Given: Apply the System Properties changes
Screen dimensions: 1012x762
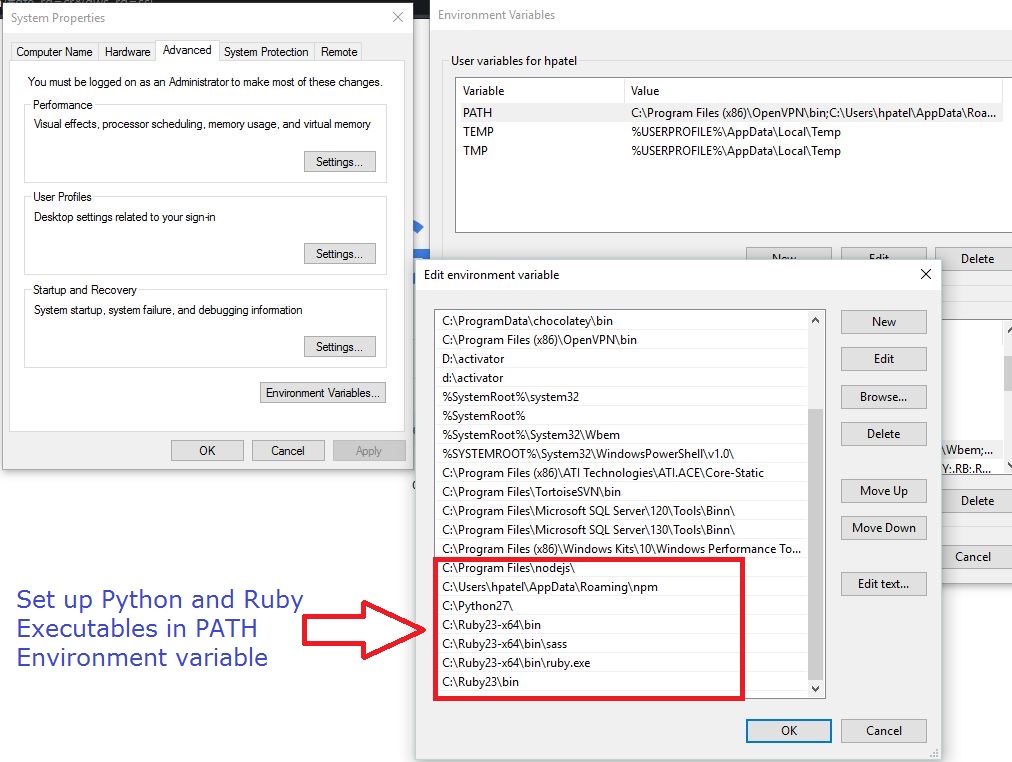Looking at the screenshot, I should (368, 450).
